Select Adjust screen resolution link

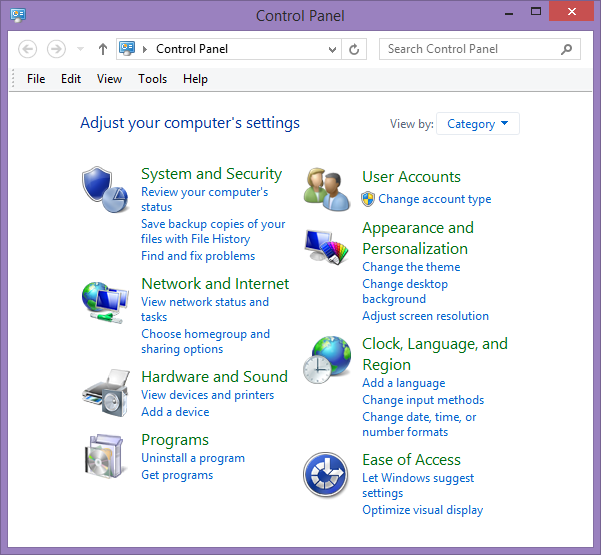click(425, 316)
